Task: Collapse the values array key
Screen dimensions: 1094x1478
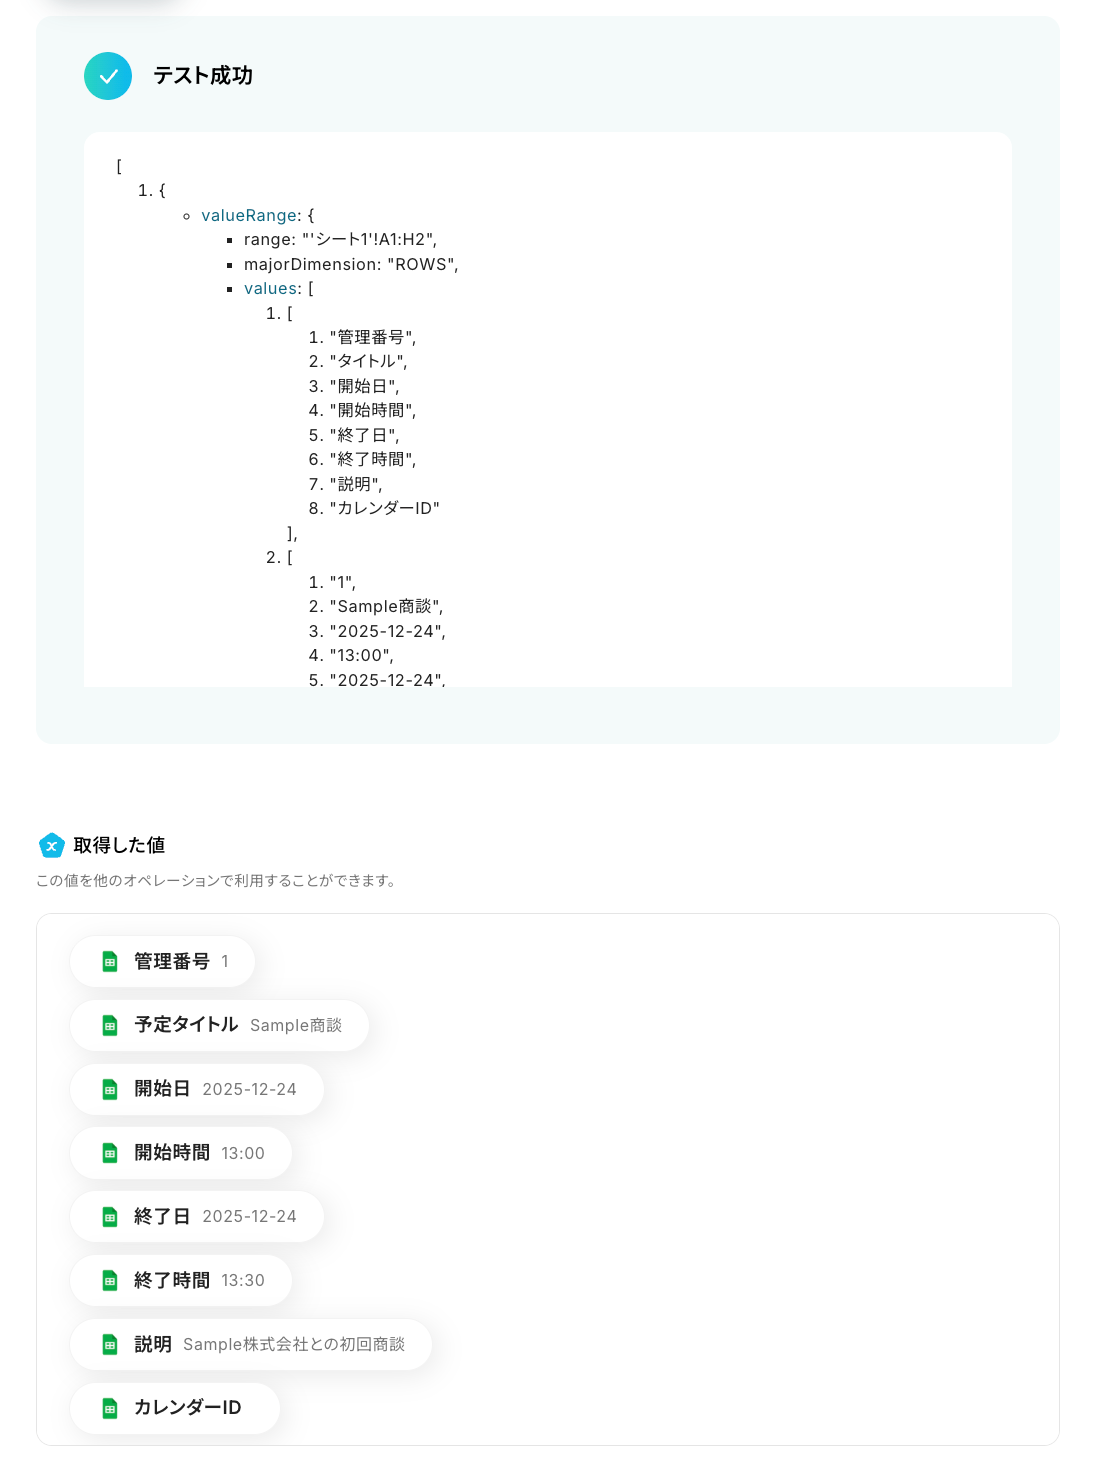Action: (x=271, y=289)
